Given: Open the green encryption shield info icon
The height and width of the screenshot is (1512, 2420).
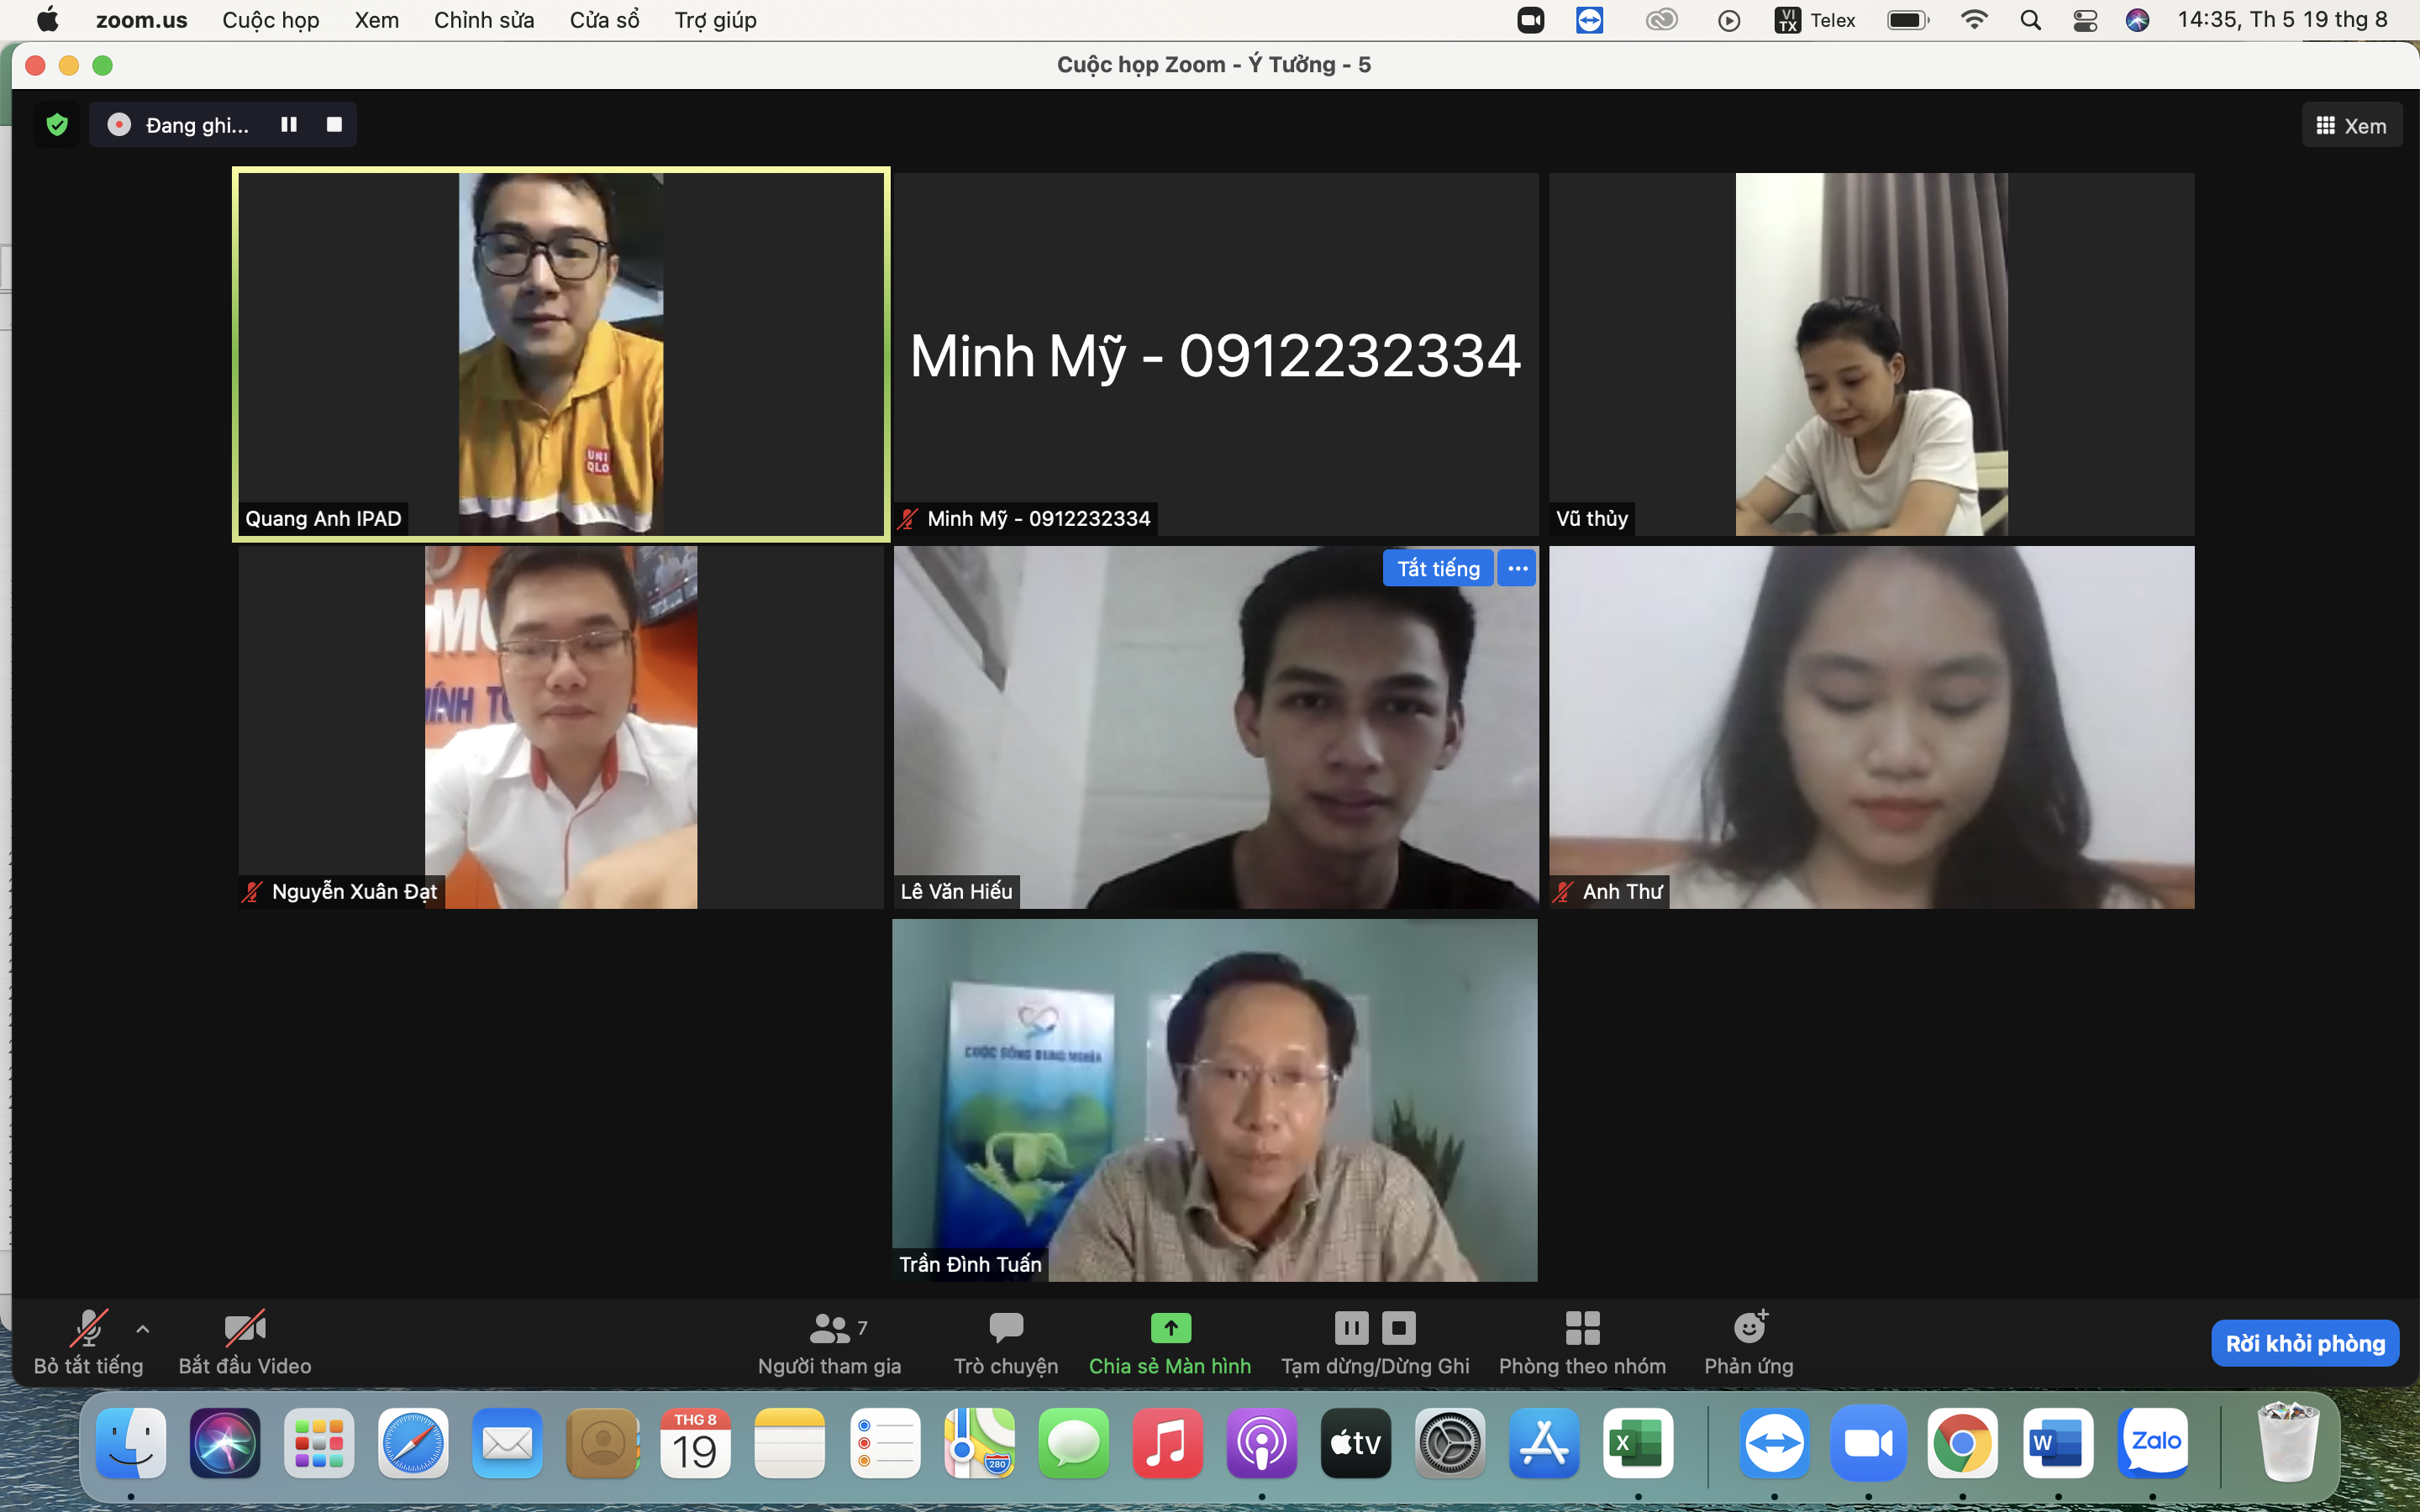Looking at the screenshot, I should tap(57, 125).
